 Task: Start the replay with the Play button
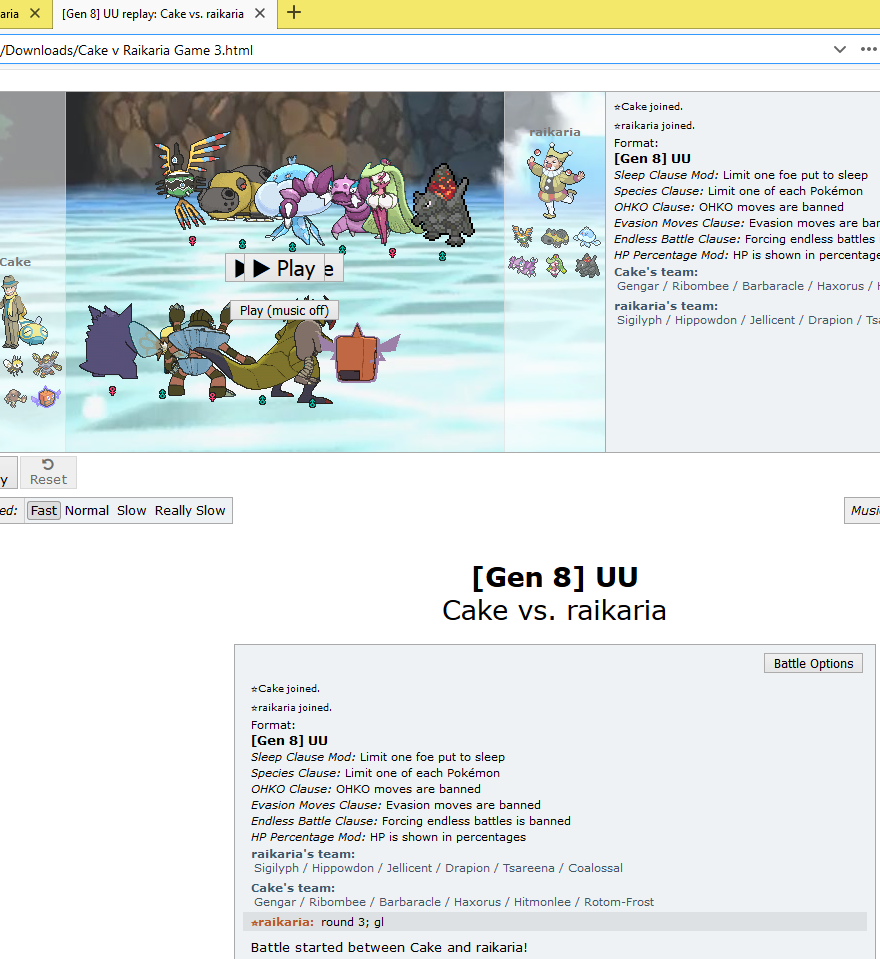pos(284,268)
